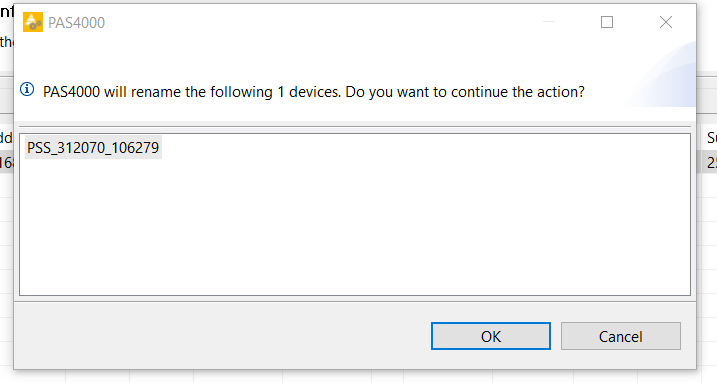Click the PAS4000 title text
The image size is (717, 383).
76,22
